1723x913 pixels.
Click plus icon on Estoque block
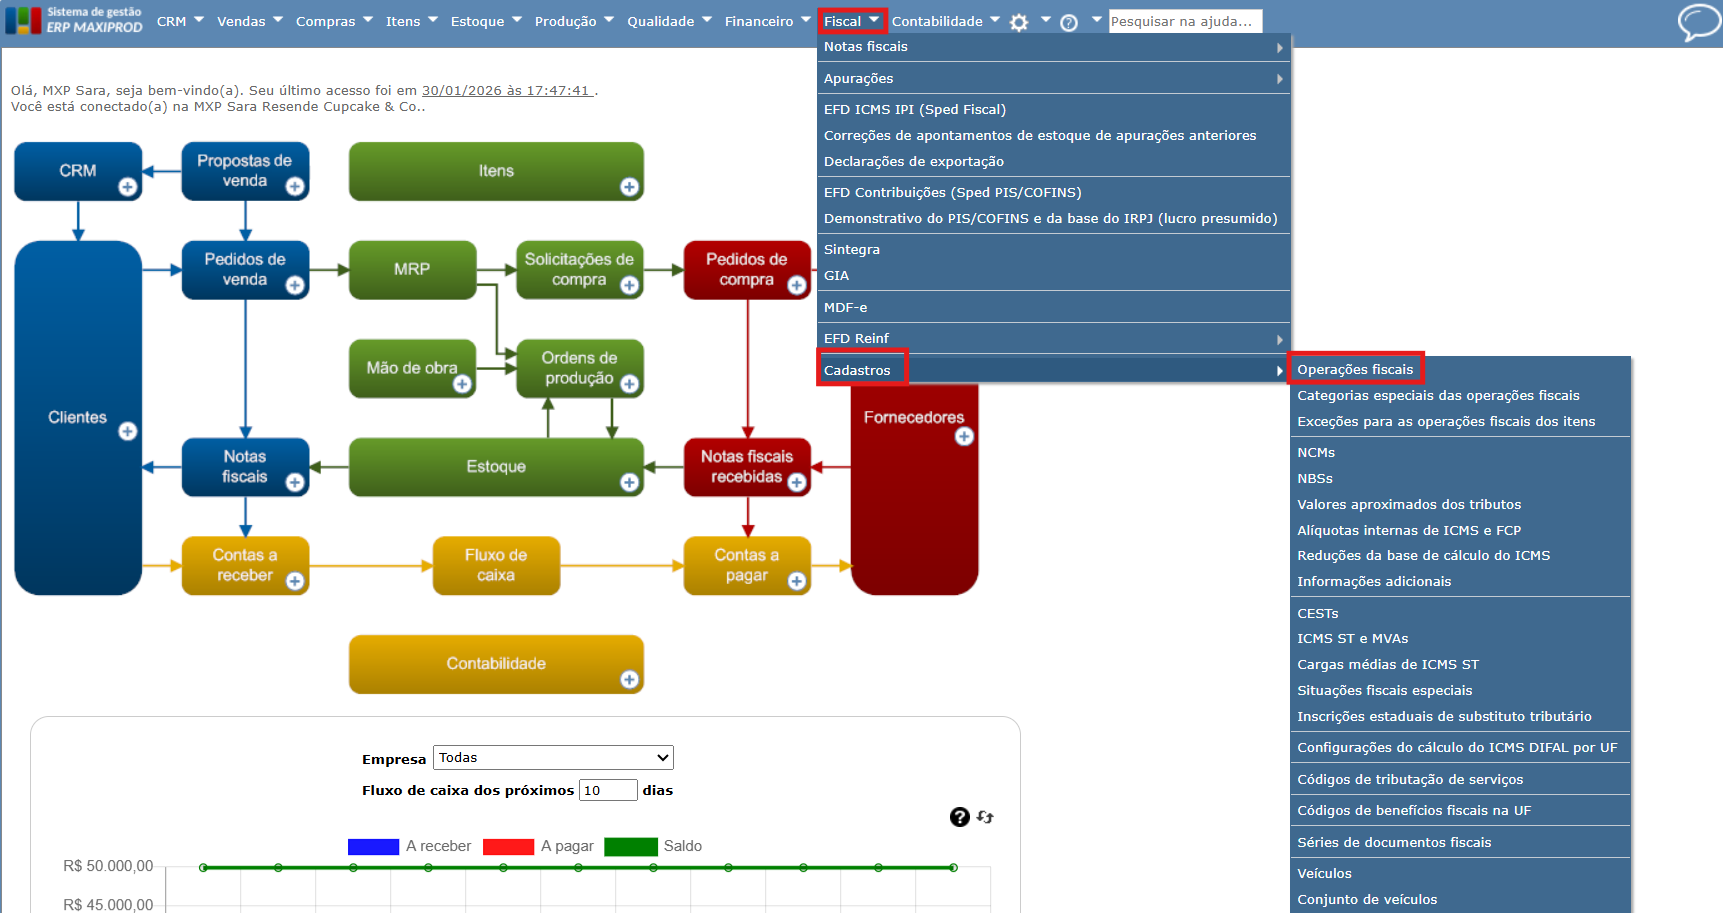pyautogui.click(x=629, y=482)
